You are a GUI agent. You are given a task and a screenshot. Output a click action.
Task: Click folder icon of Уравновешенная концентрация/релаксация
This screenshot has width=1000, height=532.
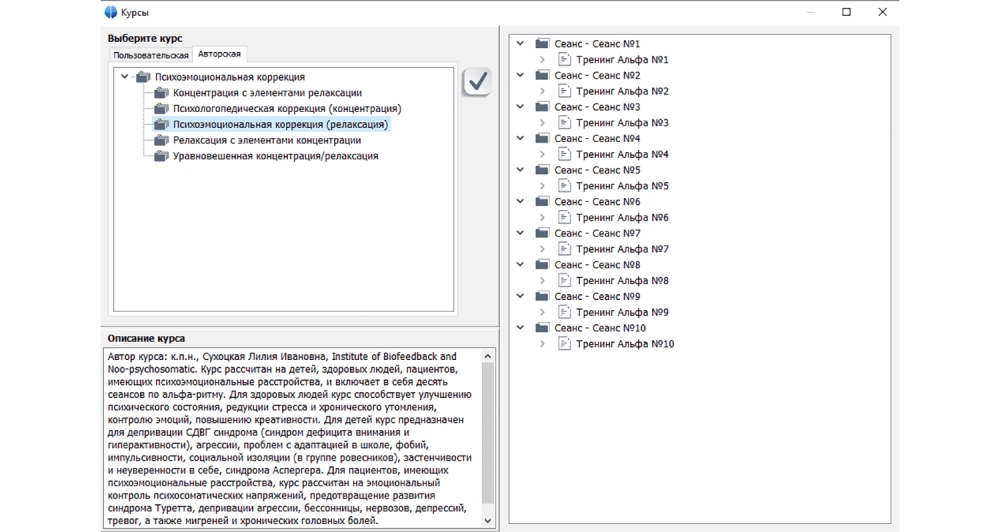tap(161, 157)
